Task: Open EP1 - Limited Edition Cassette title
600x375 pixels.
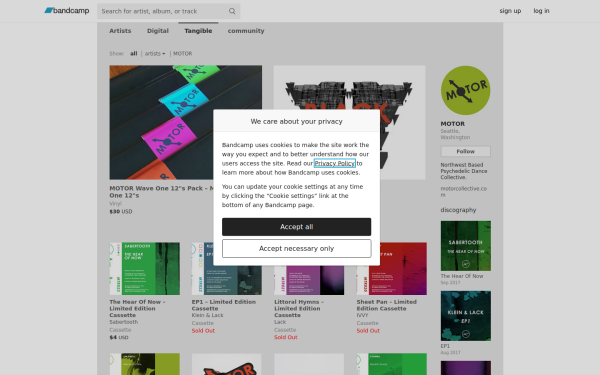Action: click(224, 305)
